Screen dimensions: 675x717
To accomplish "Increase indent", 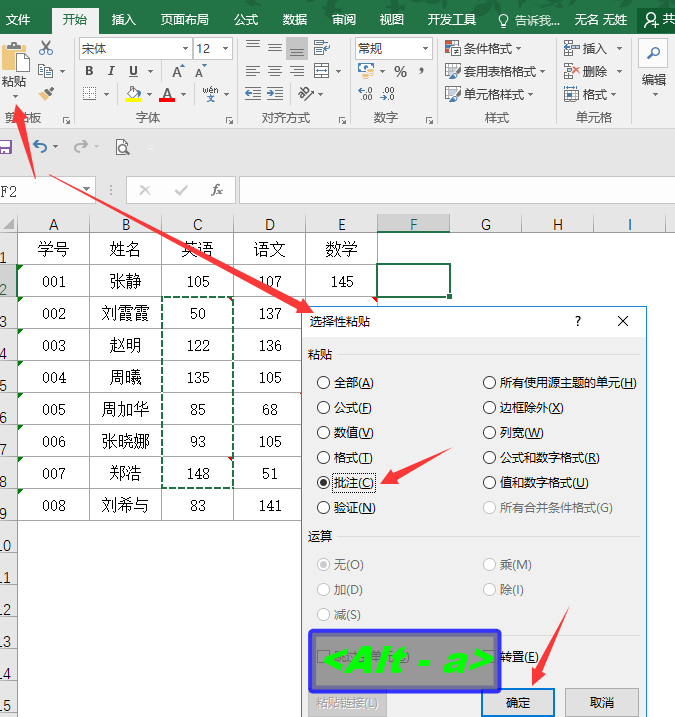I will click(275, 94).
